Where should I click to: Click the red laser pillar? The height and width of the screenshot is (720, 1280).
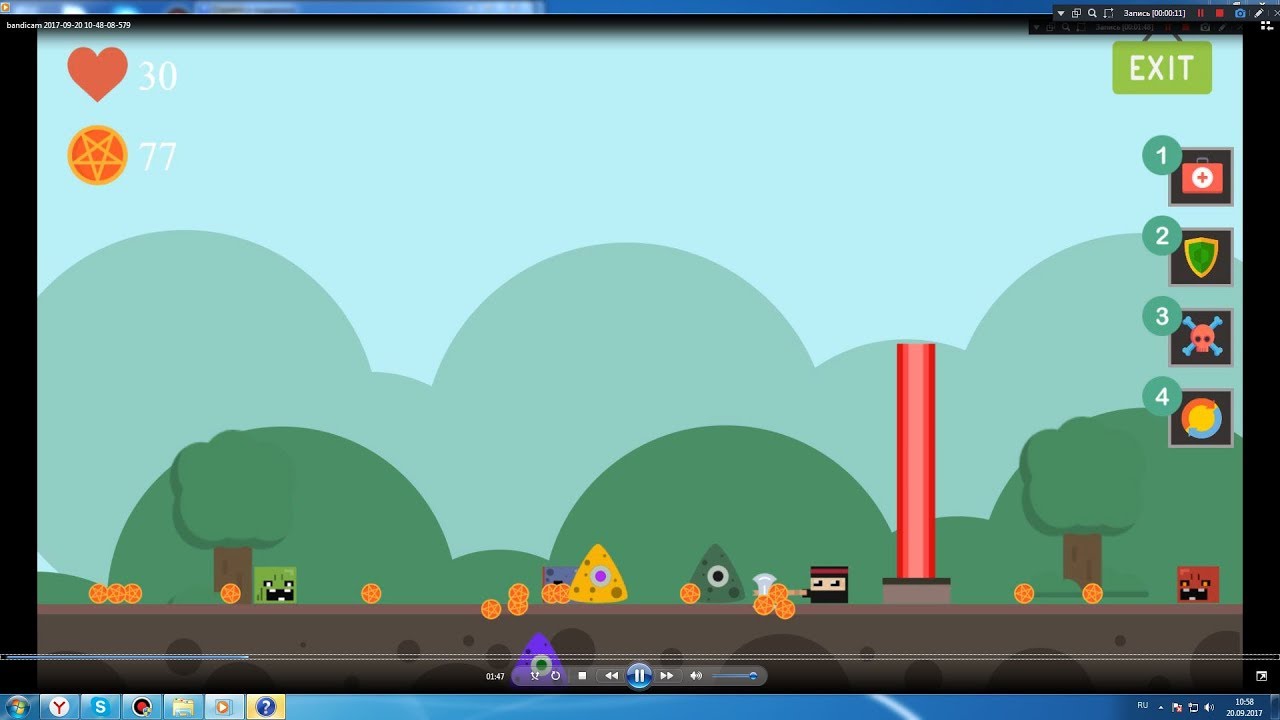point(916,460)
